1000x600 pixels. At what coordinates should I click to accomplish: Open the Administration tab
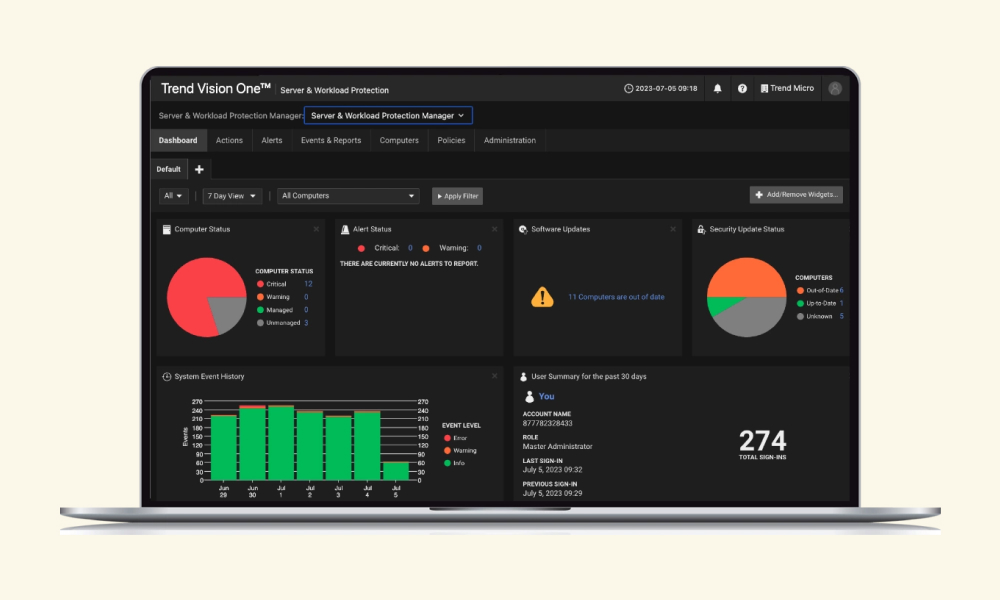pos(510,140)
